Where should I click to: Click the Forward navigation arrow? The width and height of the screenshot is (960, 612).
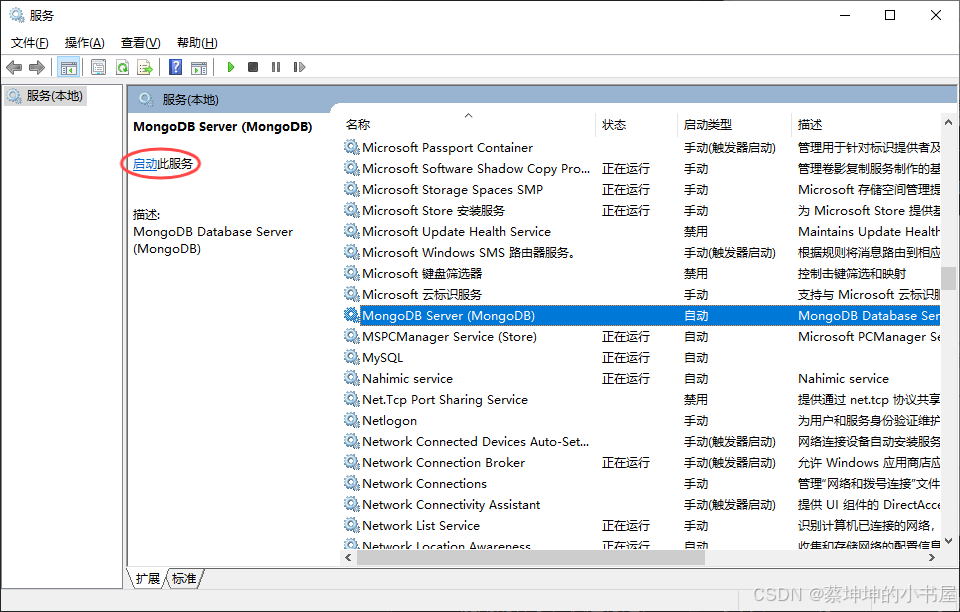(35, 67)
